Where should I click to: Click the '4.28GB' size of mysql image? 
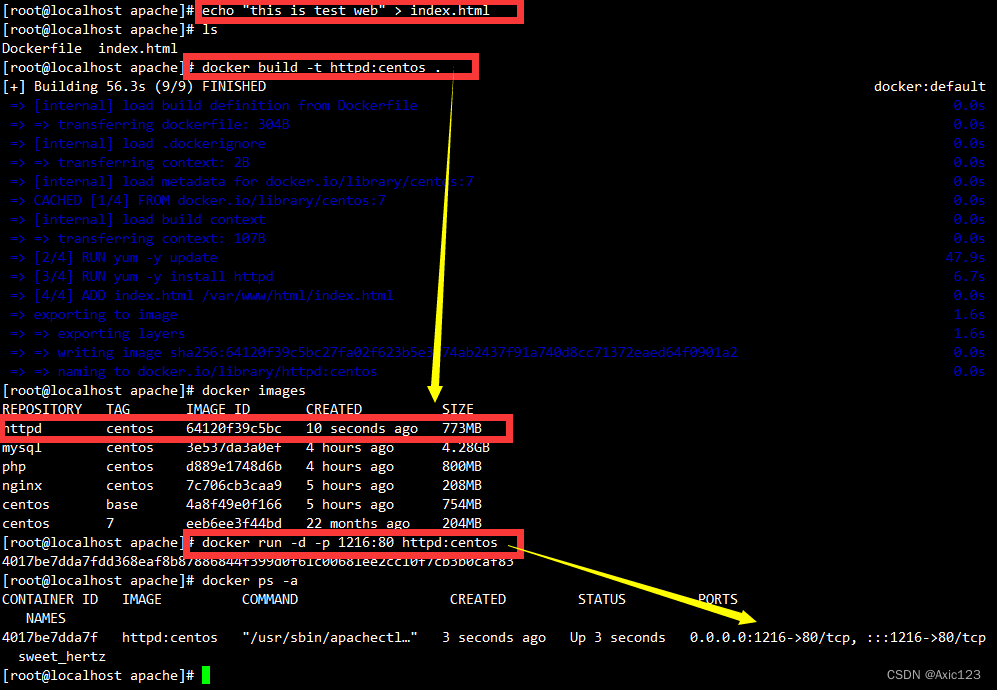(x=465, y=448)
